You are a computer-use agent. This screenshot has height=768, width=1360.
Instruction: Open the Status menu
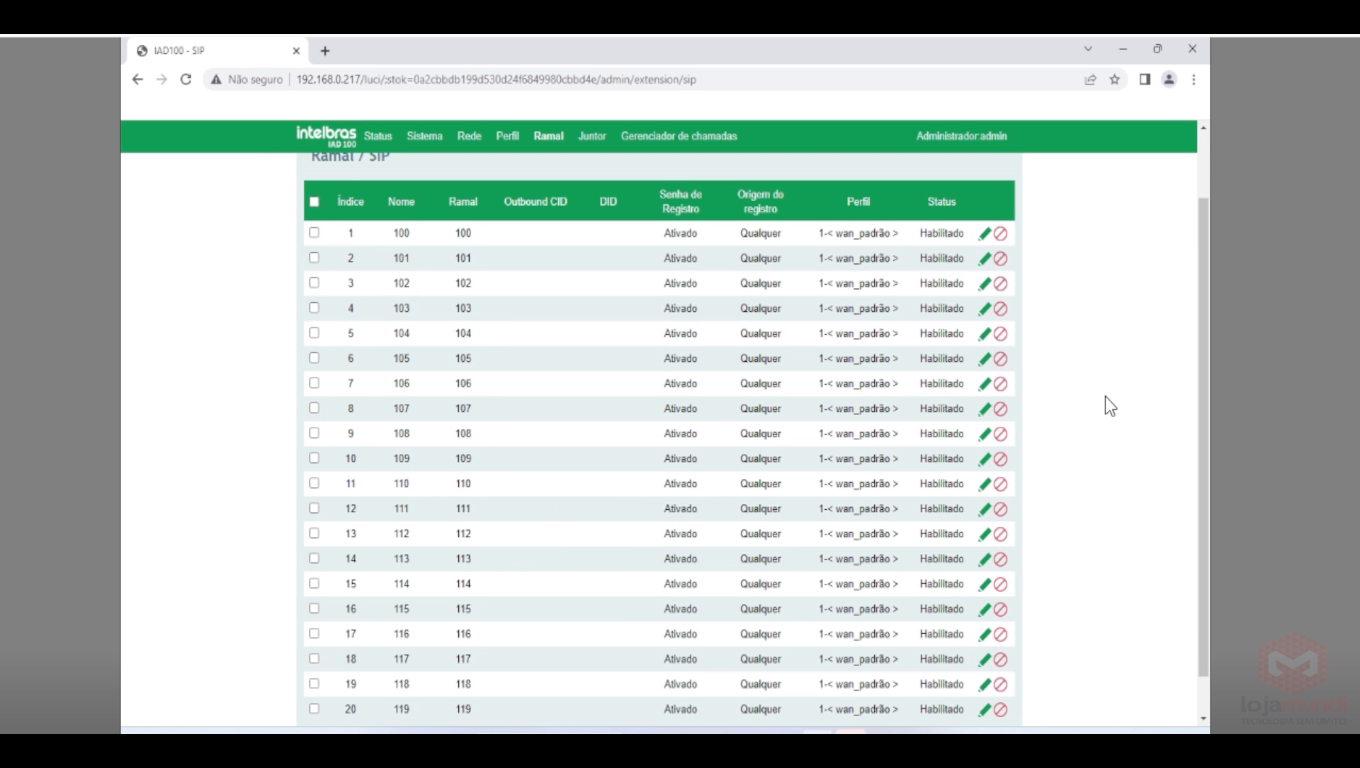click(x=378, y=136)
